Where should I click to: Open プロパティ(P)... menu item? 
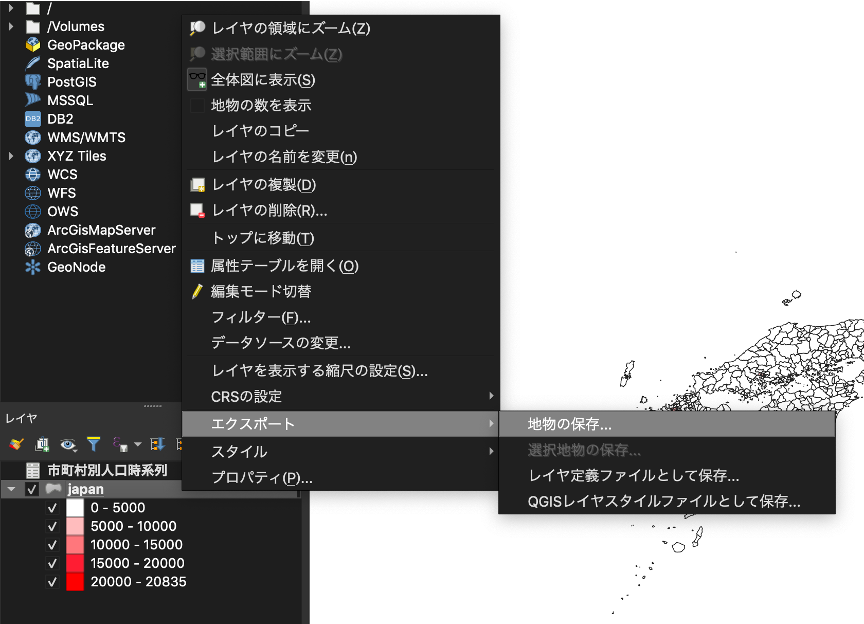(341, 477)
